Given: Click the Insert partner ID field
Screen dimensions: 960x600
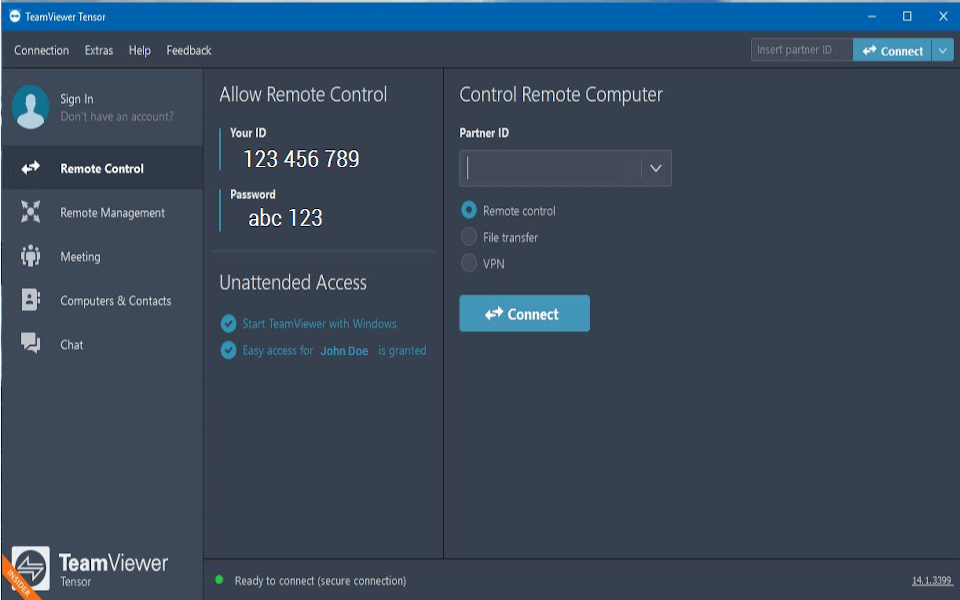Looking at the screenshot, I should coord(801,50).
